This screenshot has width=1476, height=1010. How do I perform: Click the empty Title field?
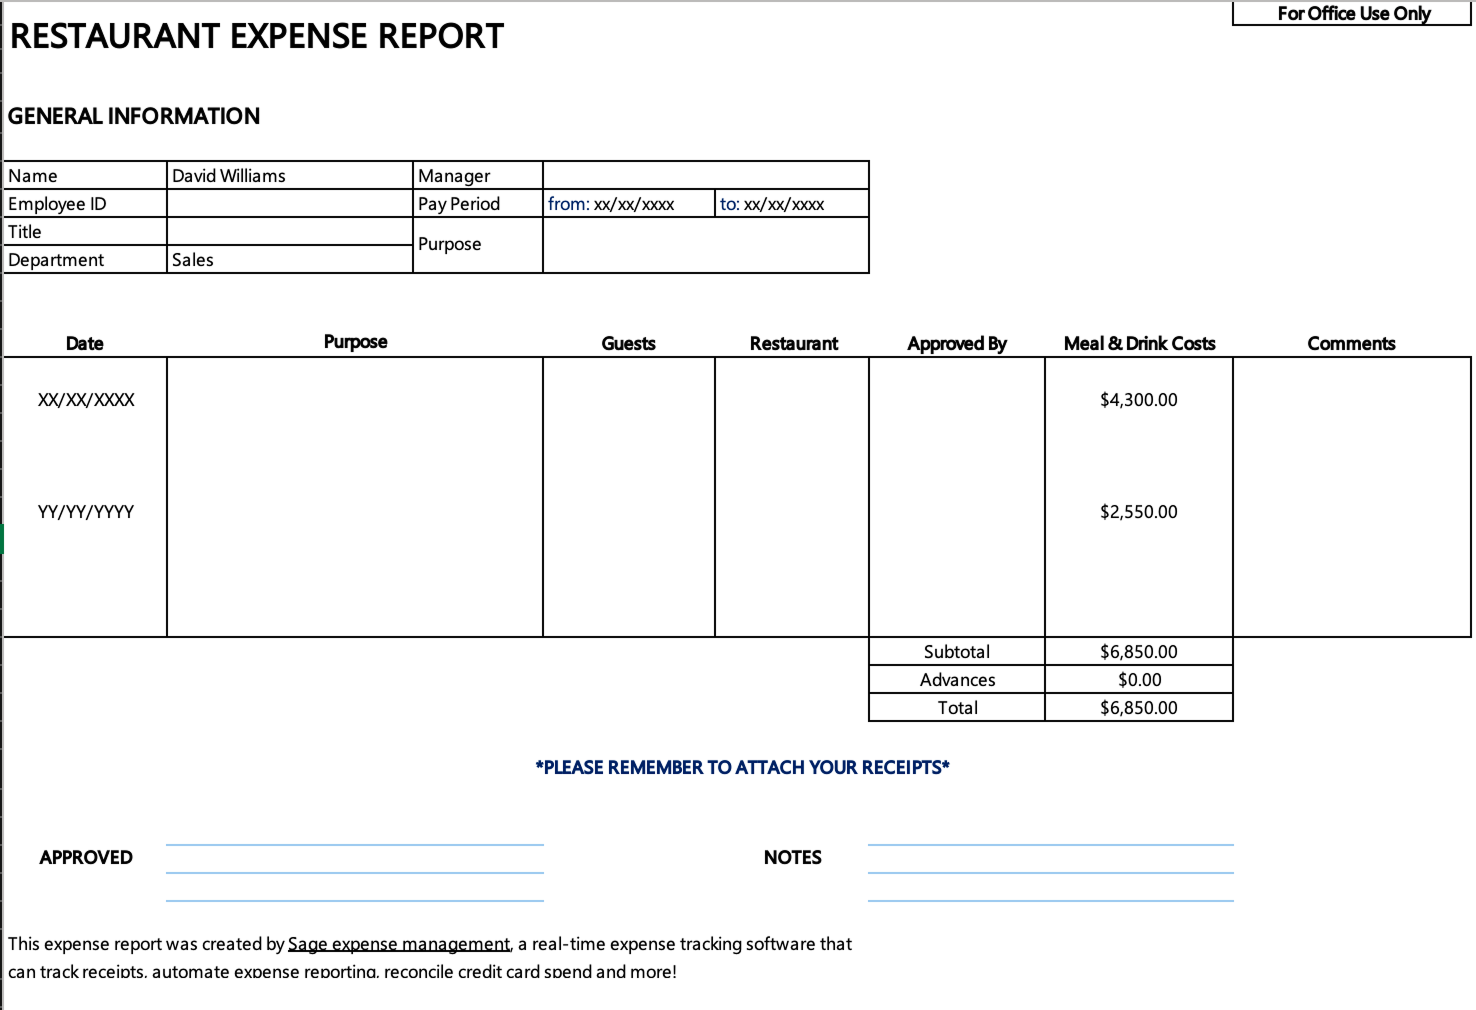(288, 231)
